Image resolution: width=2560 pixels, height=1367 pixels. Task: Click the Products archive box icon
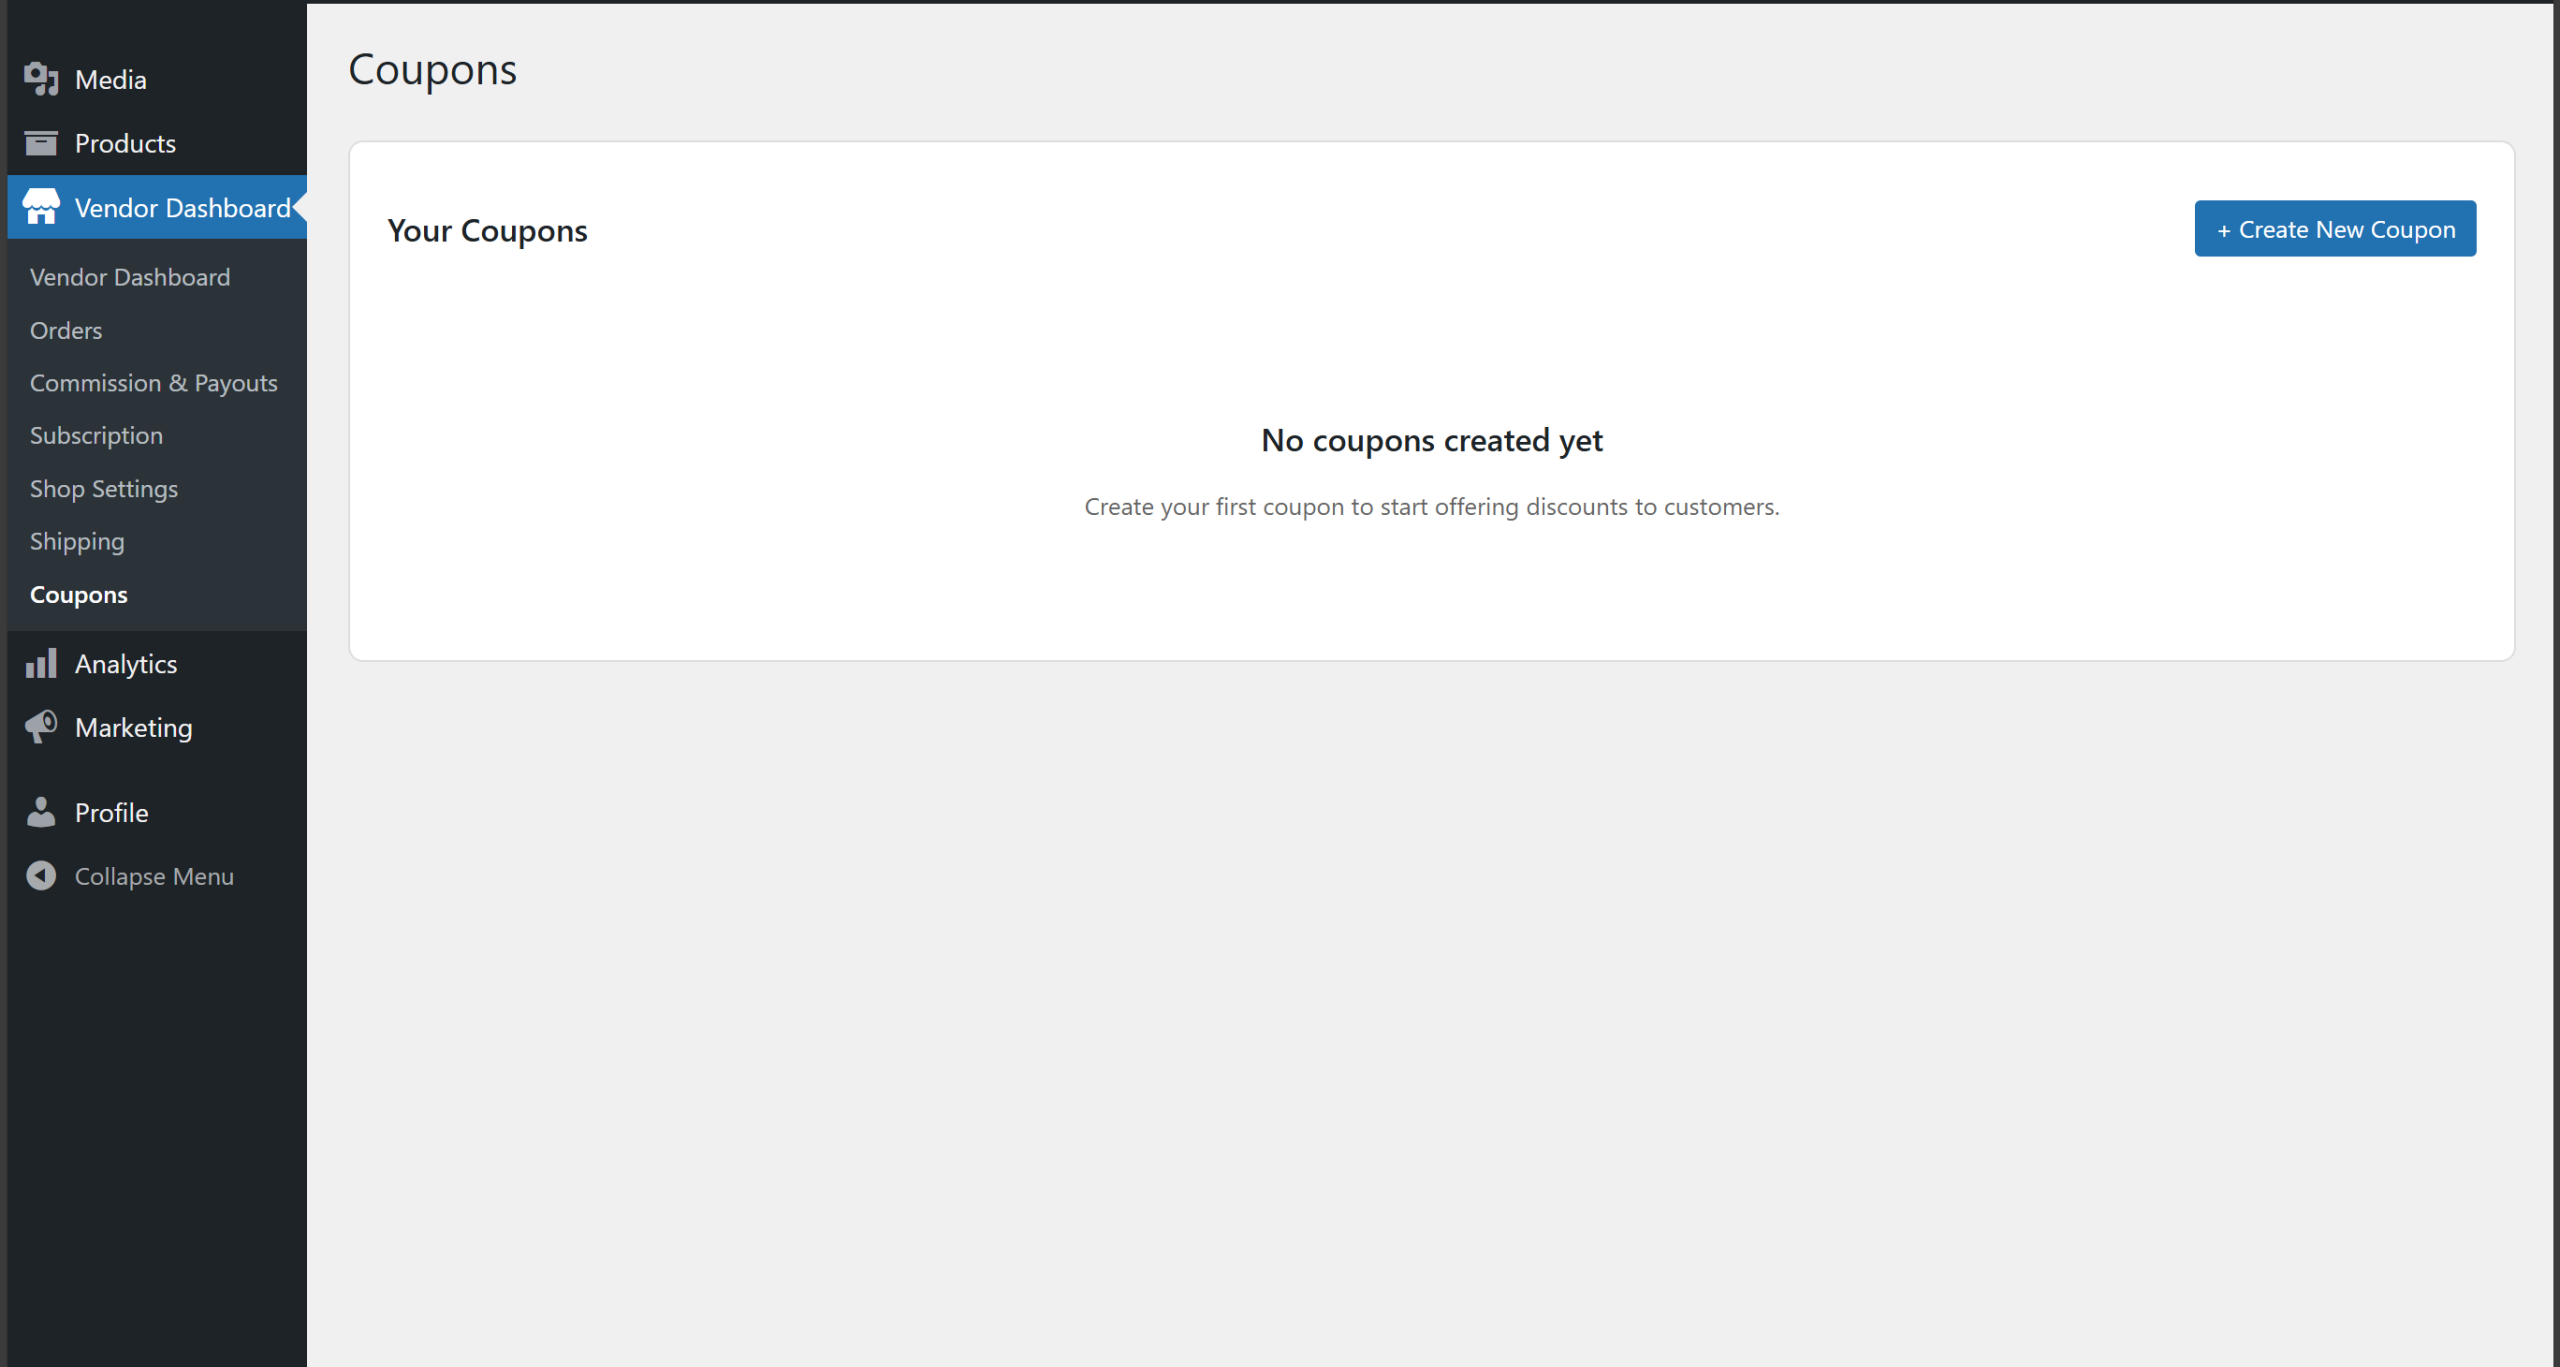tap(41, 143)
